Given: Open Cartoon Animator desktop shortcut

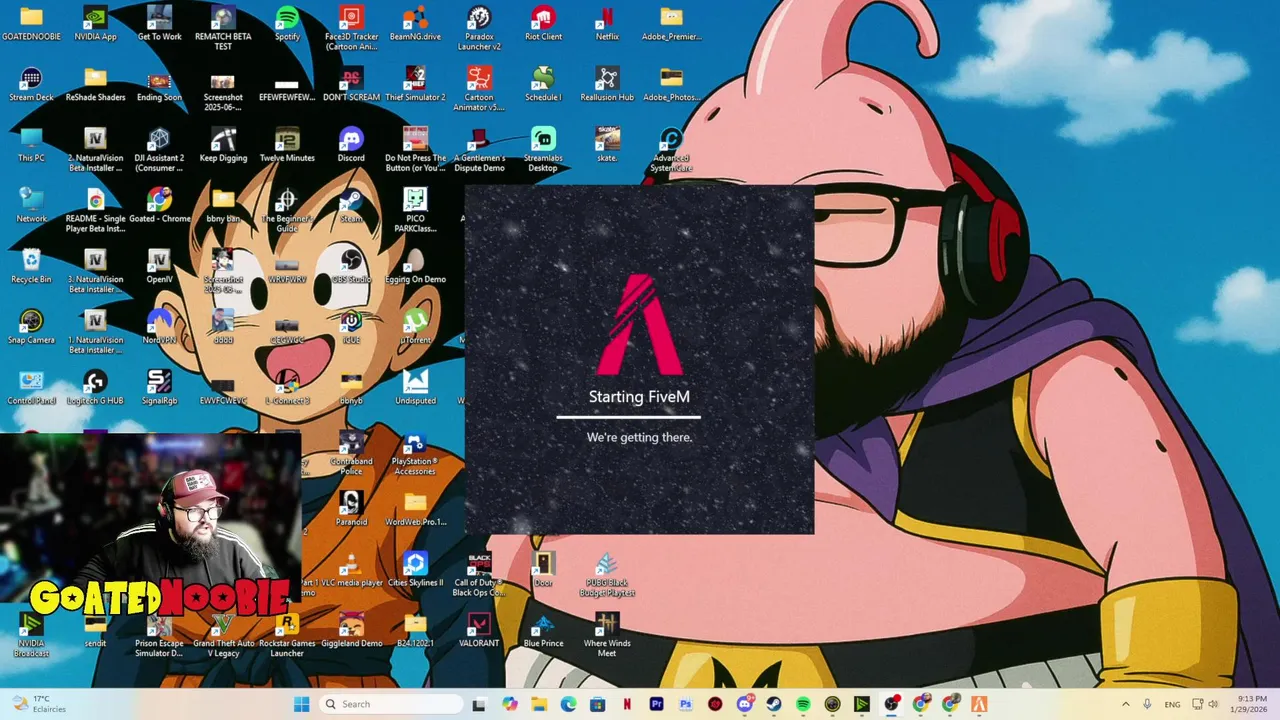Looking at the screenshot, I should click(479, 88).
